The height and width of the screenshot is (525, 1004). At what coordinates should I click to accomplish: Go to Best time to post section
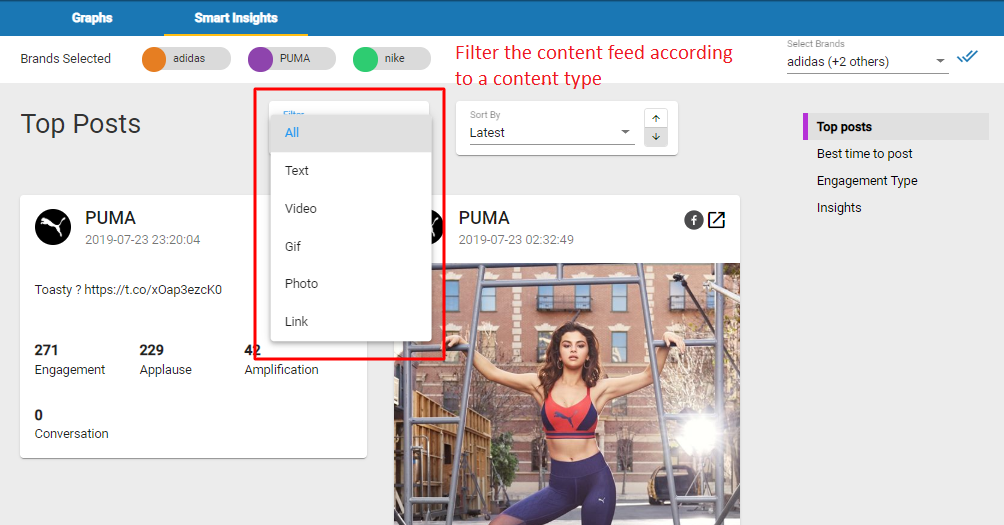coord(864,154)
